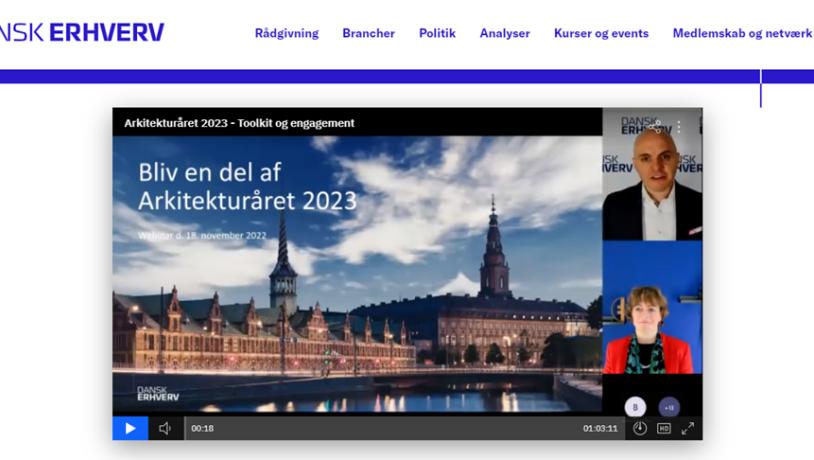This screenshot has width=814, height=460.
Task: Toggle HD video quality
Action: [664, 428]
